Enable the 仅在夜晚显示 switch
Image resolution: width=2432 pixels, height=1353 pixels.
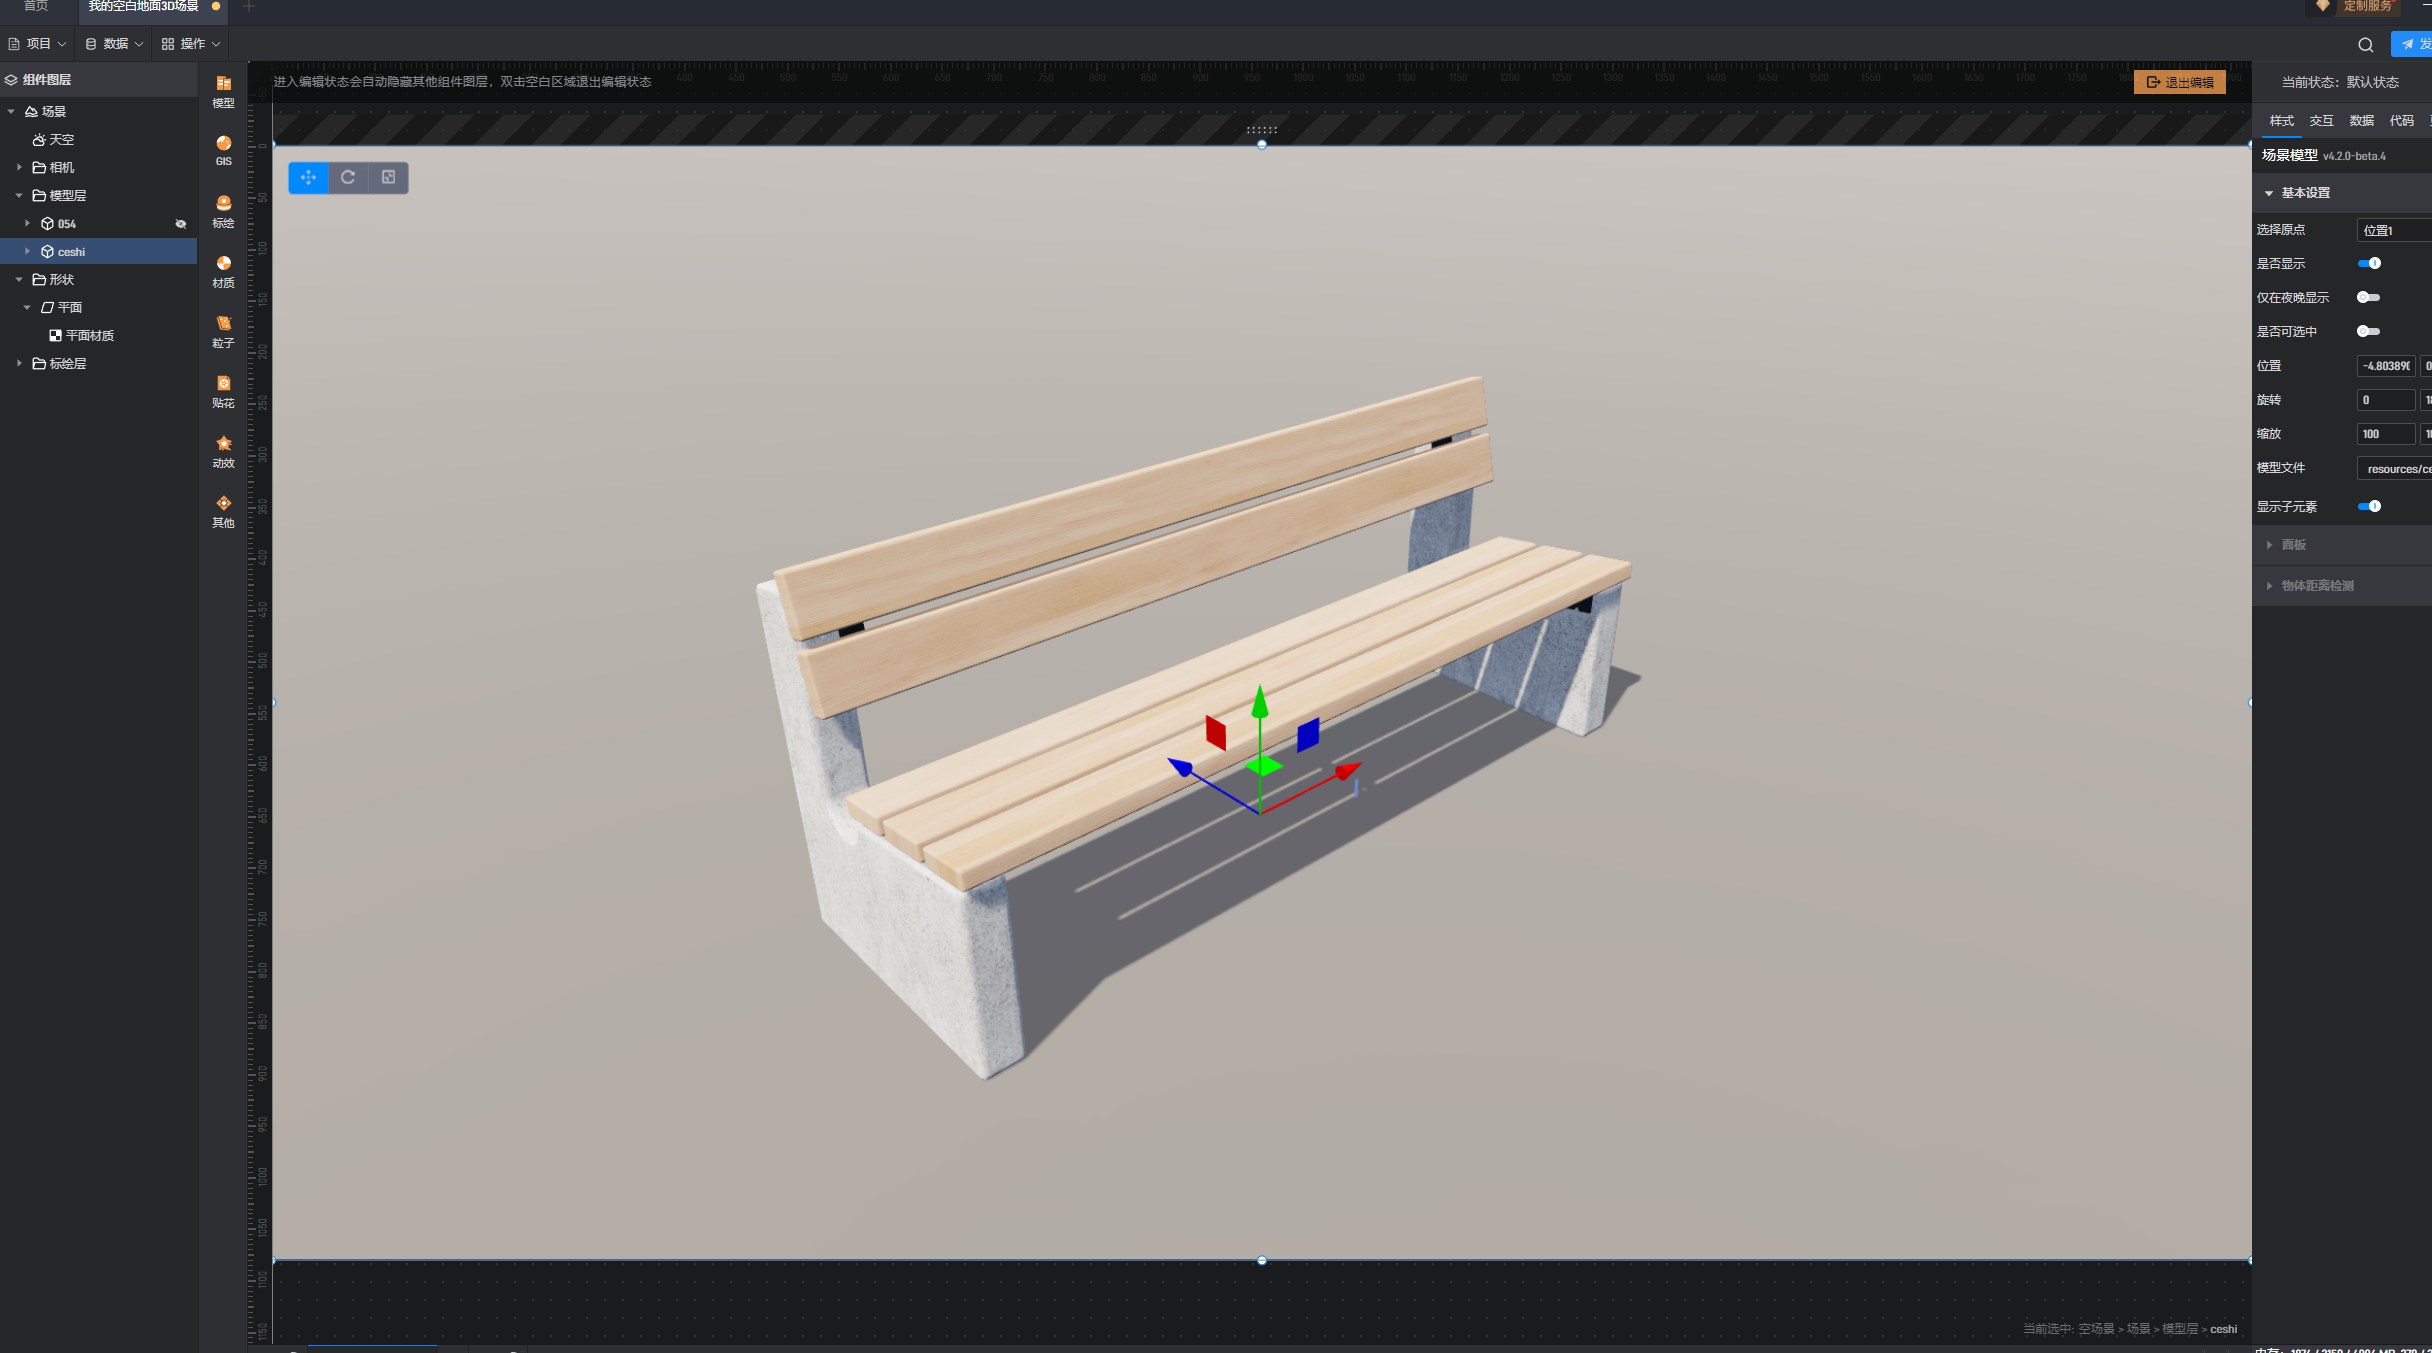(x=2368, y=297)
